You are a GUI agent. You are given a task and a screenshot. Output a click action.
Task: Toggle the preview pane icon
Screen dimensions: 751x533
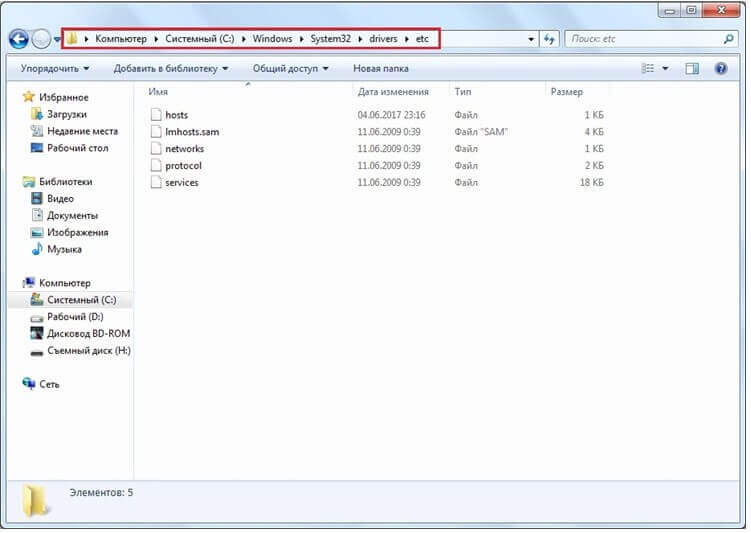point(692,69)
